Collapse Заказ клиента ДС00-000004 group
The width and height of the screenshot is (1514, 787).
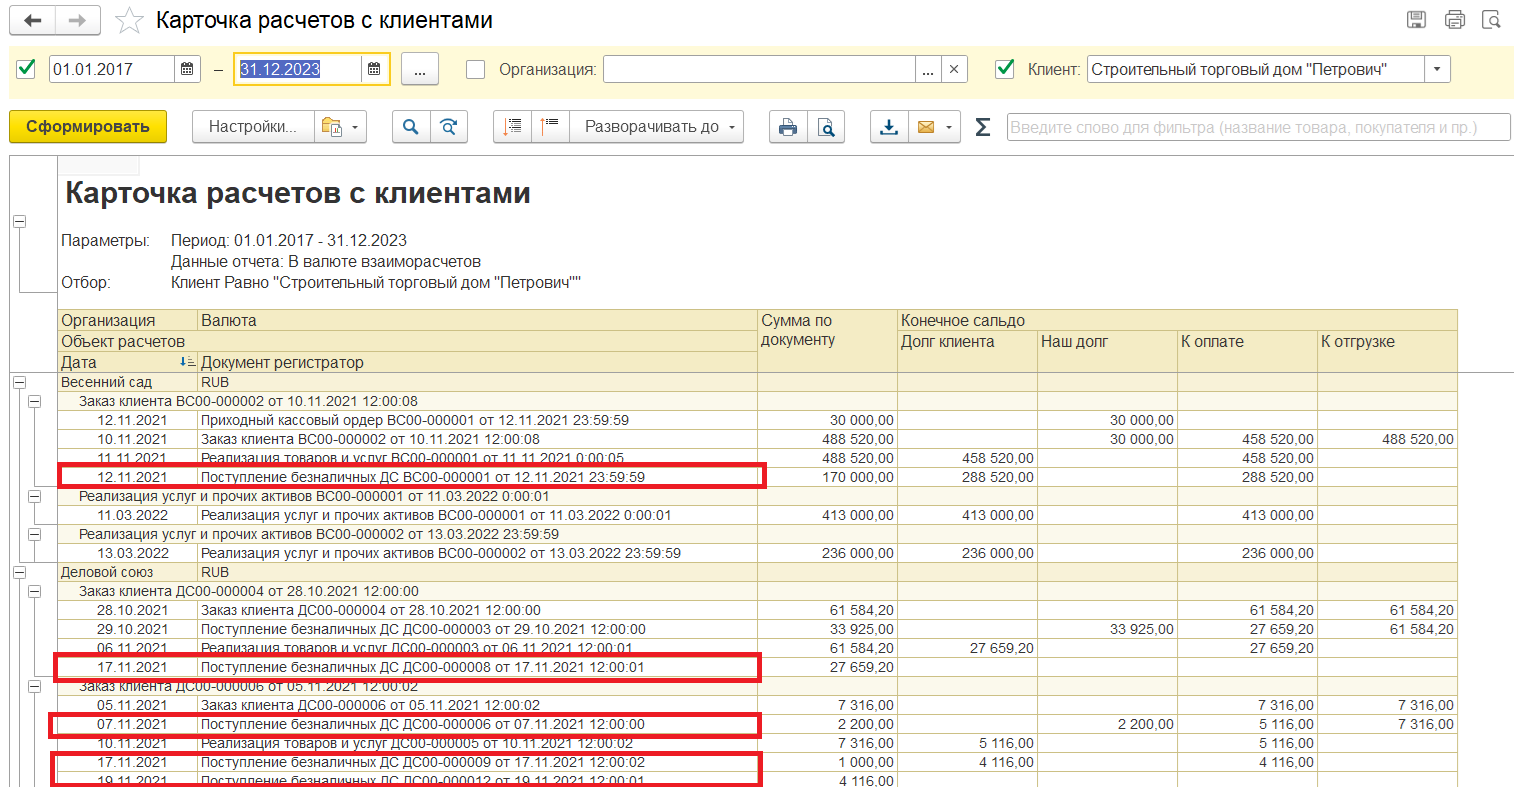[35, 591]
